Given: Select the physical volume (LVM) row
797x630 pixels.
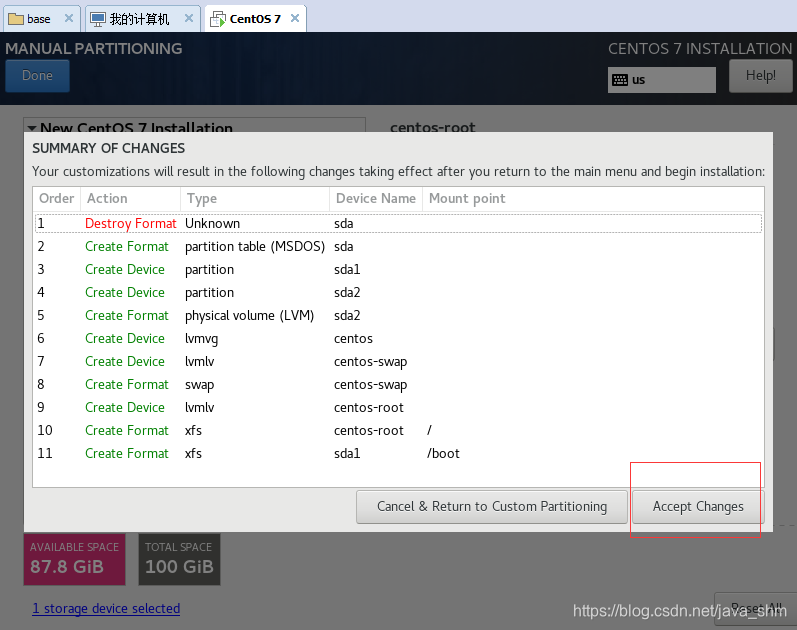Looking at the screenshot, I should (398, 316).
